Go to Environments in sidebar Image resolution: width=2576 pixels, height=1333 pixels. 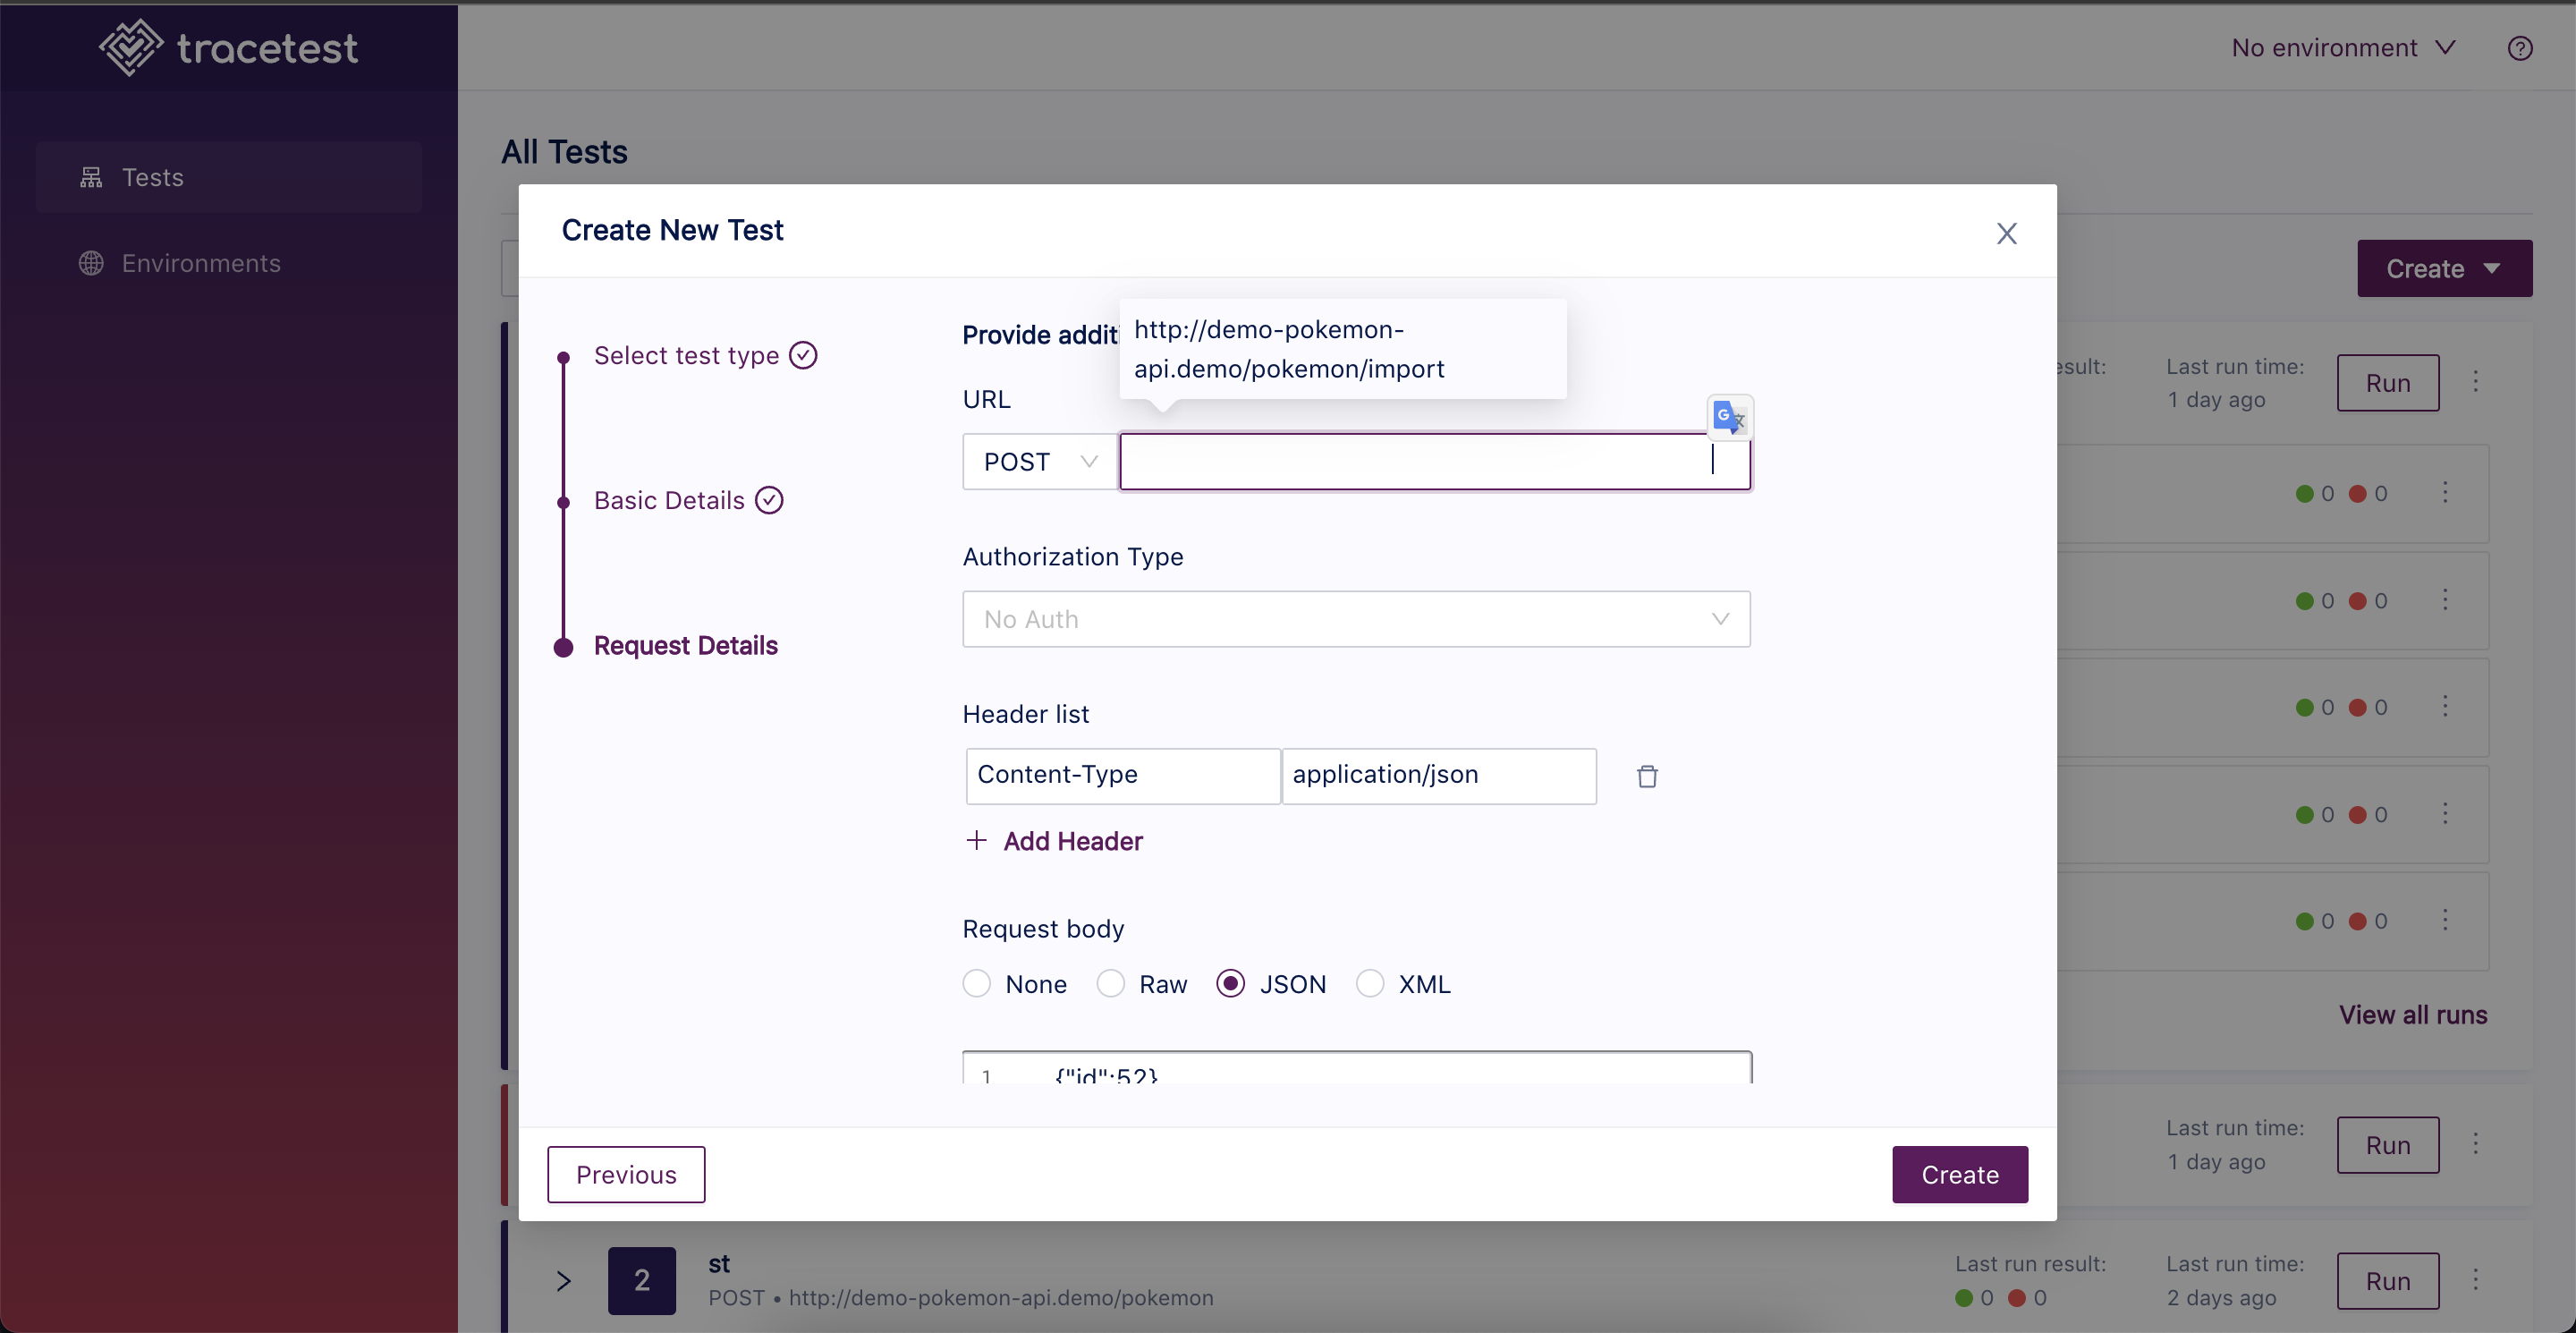coord(229,263)
